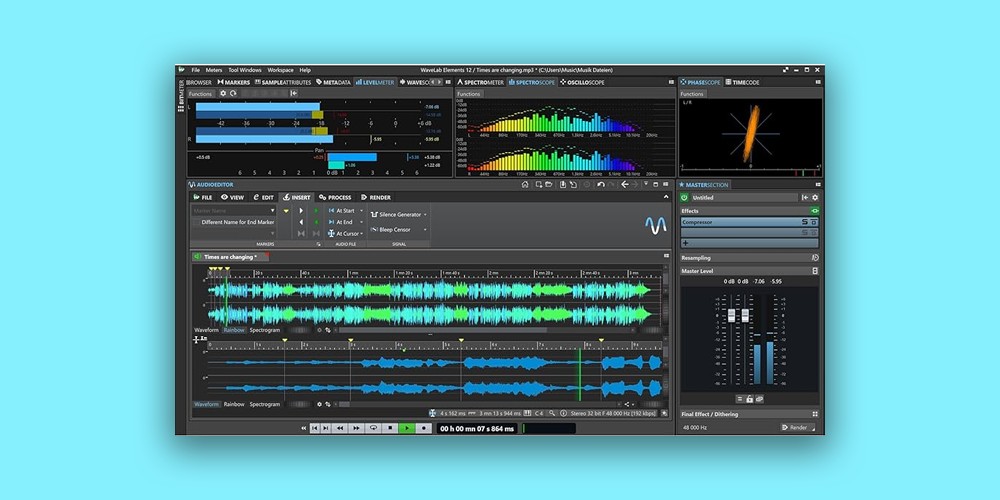Switch to the Process tab
This screenshot has height=500, width=1000.
(335, 197)
